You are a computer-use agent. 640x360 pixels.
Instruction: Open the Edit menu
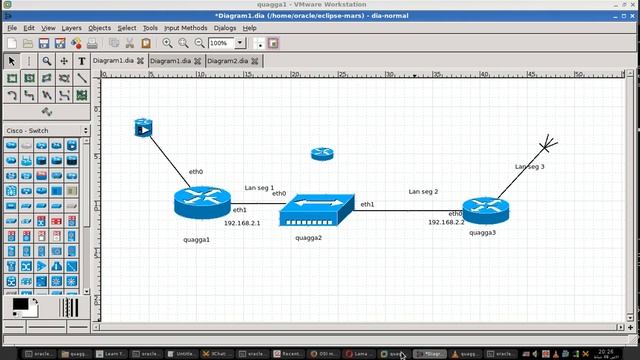pos(29,28)
